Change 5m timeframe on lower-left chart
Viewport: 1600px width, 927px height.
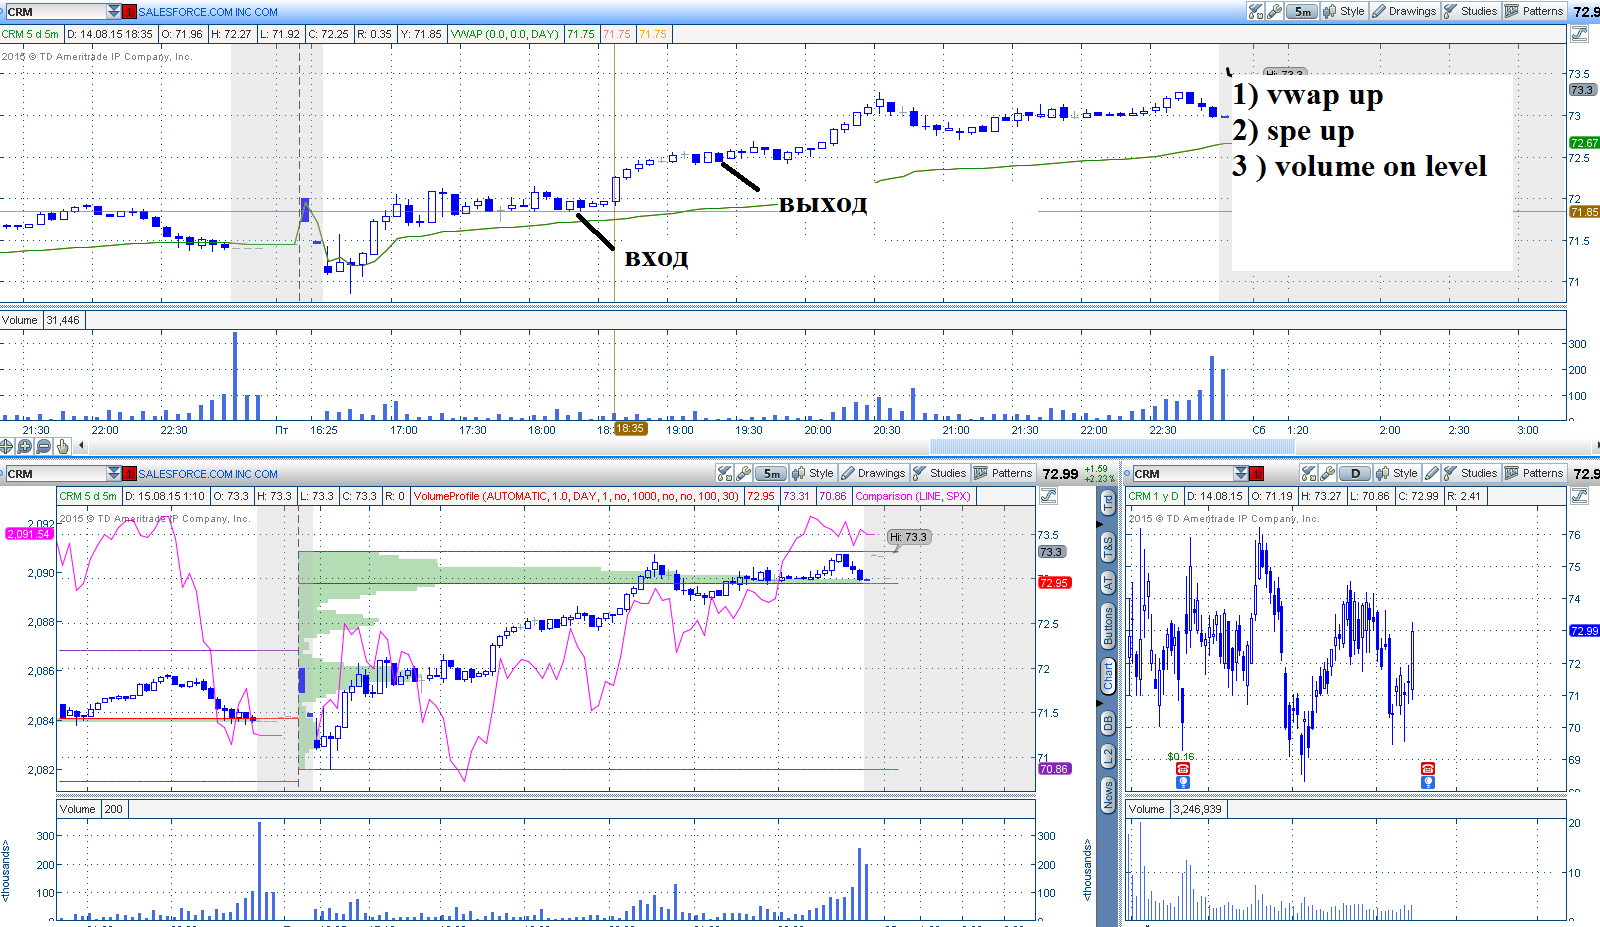click(771, 473)
